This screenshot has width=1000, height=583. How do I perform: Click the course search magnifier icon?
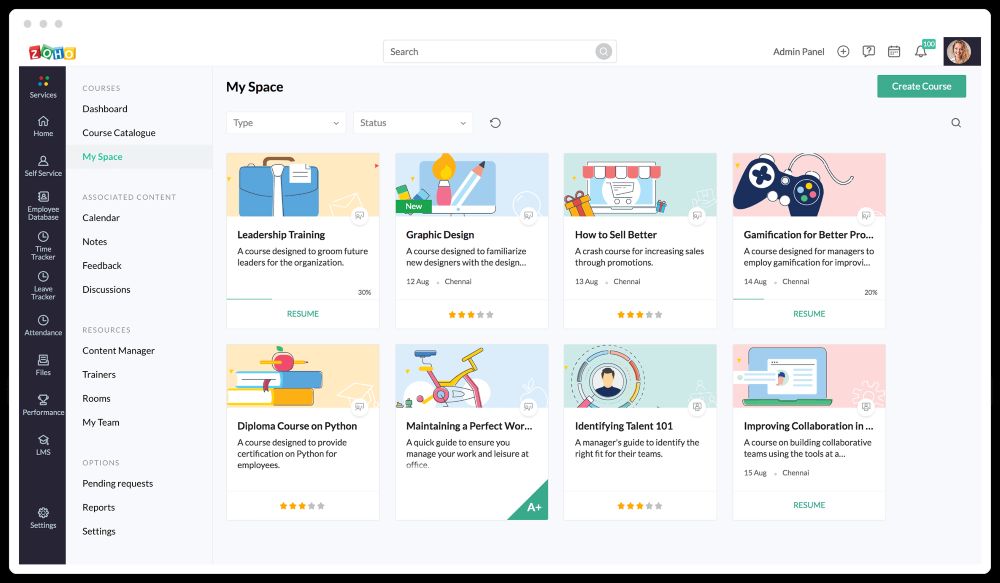coord(956,123)
